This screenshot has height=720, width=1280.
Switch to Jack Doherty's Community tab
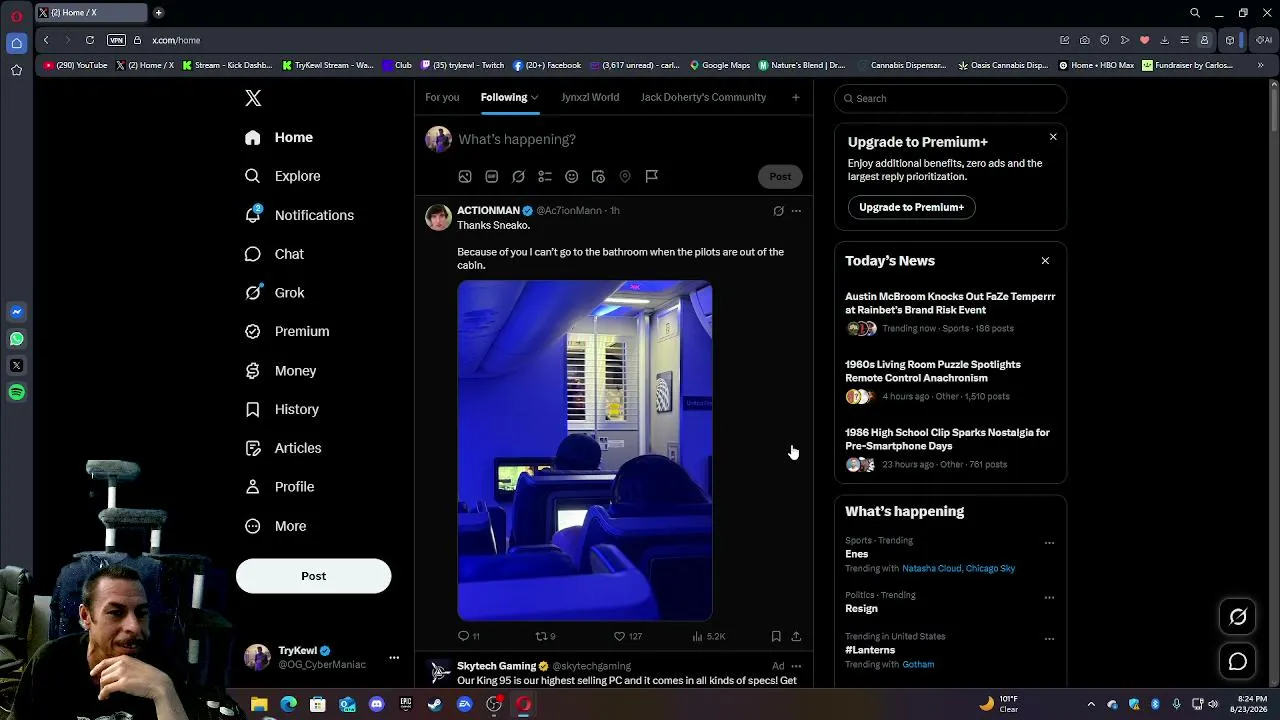pos(703,97)
